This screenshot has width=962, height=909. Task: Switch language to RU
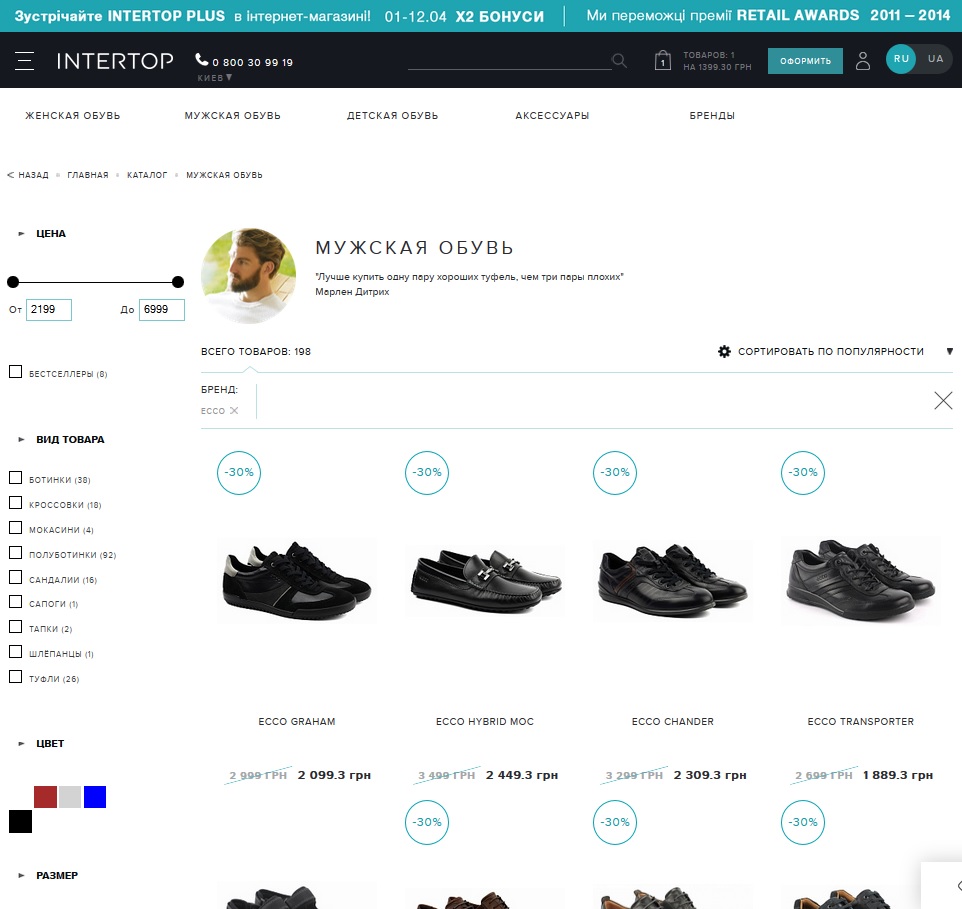pos(901,59)
